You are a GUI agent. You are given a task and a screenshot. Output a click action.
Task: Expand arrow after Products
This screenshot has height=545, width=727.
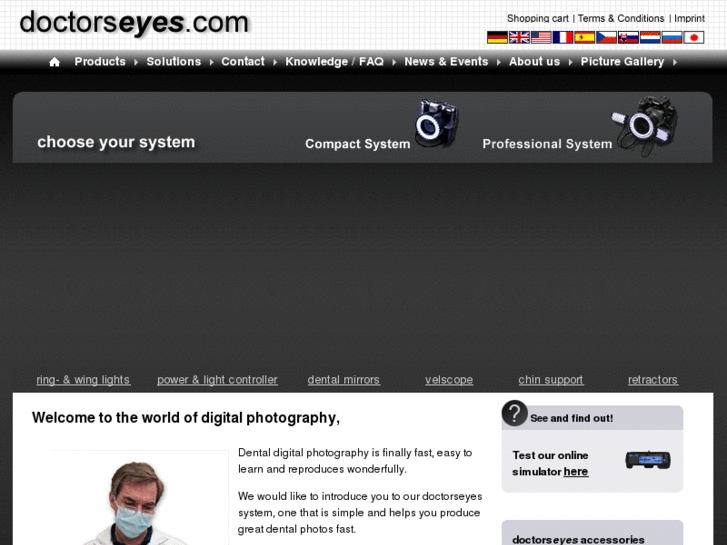pyautogui.click(x=136, y=62)
